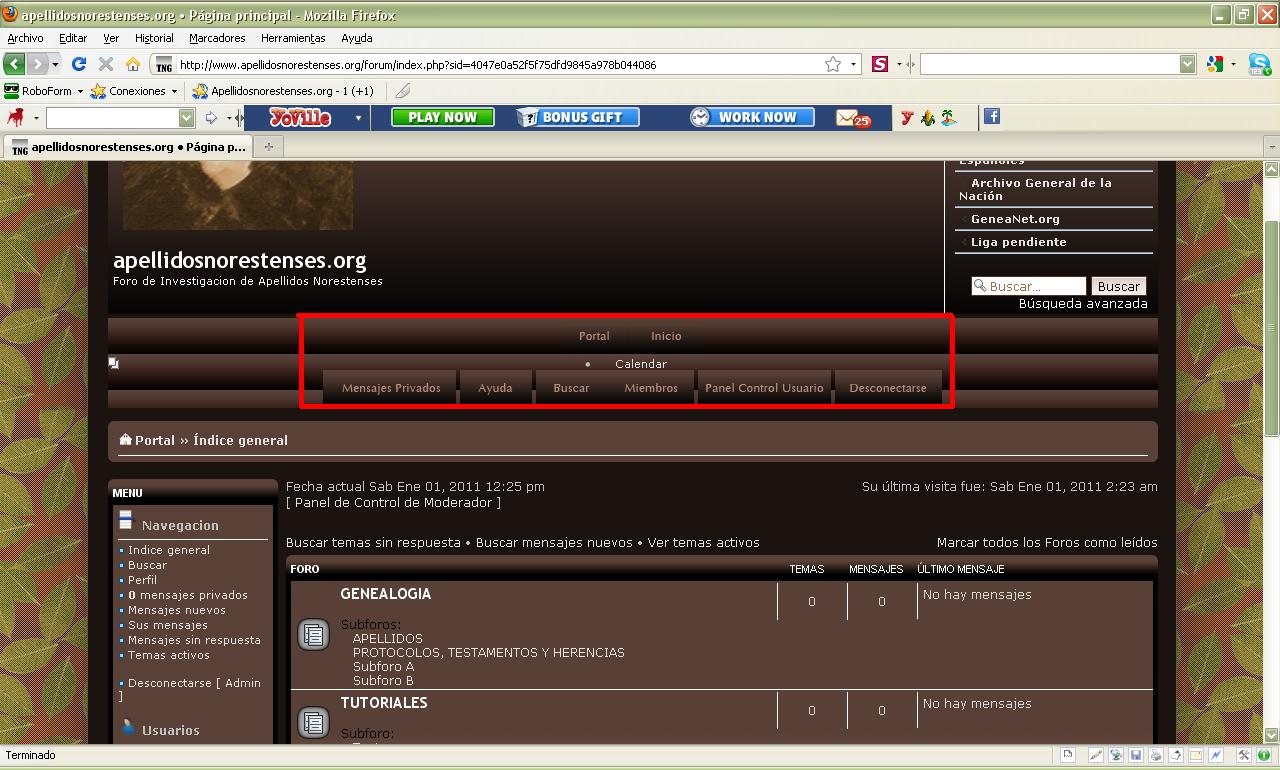Screen dimensions: 1280x770
Task: Click the red S toolbar icon
Action: (880, 64)
